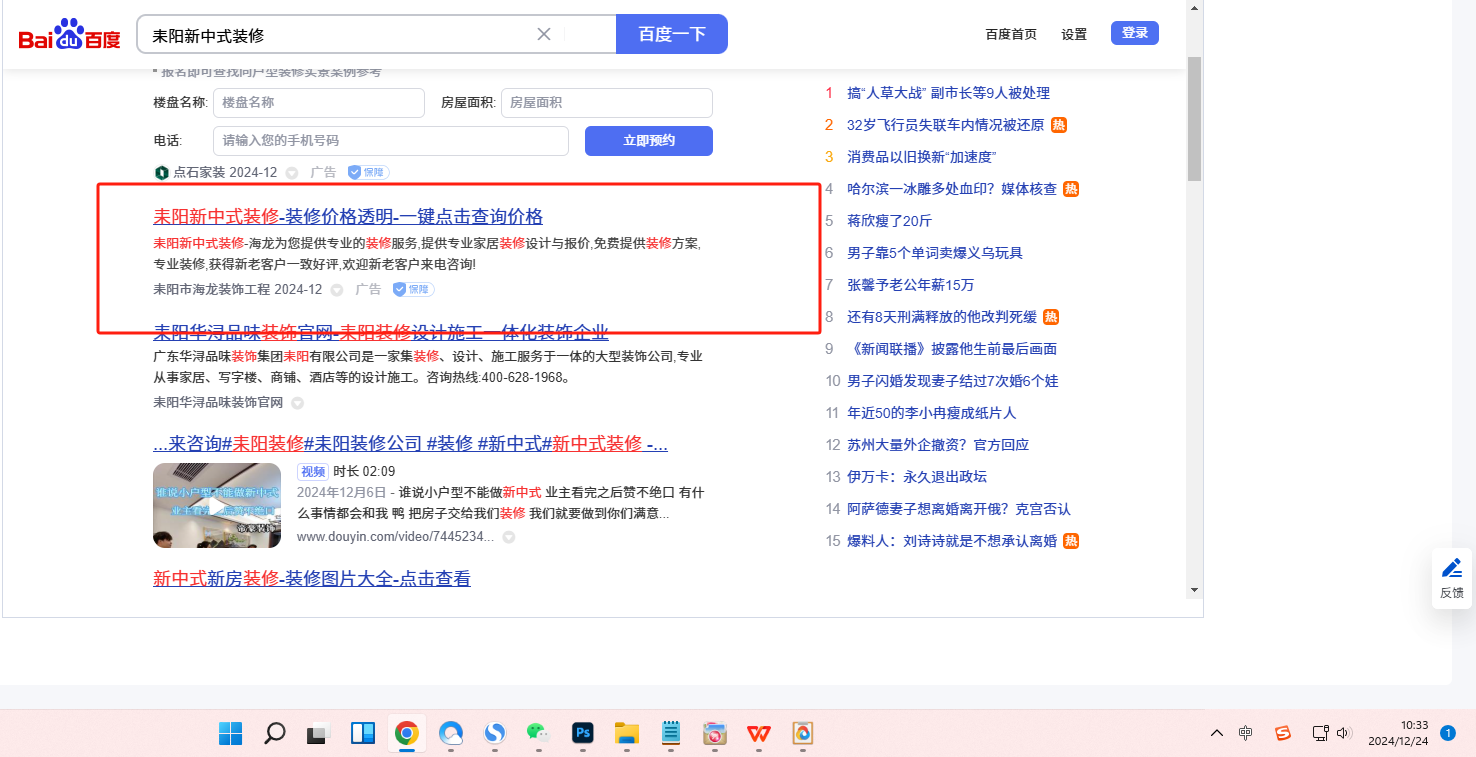Image resolution: width=1476 pixels, height=757 pixels.
Task: Click the Baidu logo
Action: click(69, 35)
